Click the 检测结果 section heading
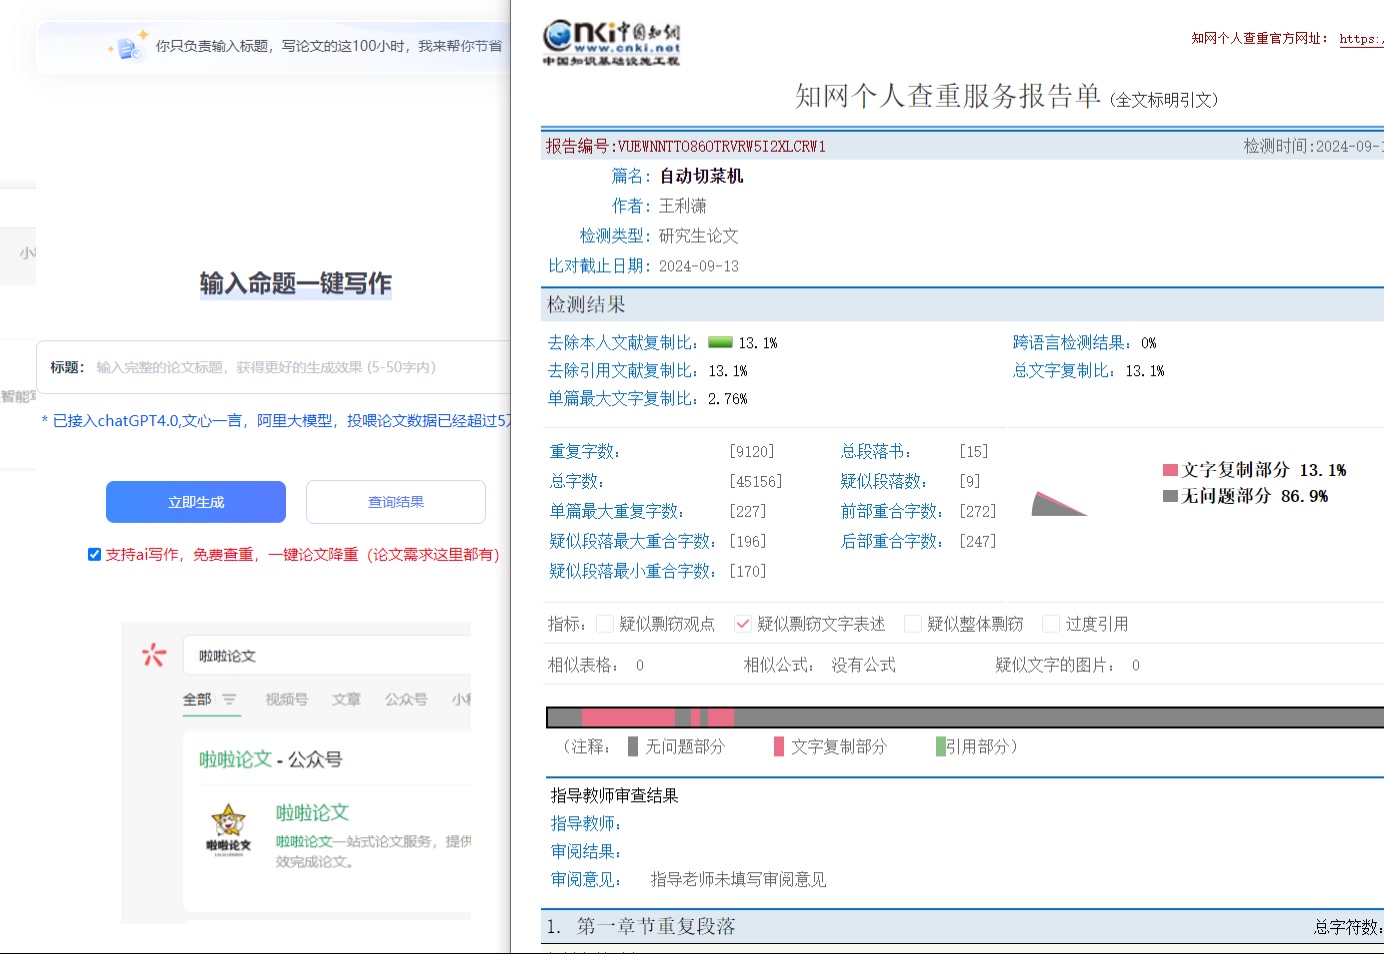This screenshot has height=954, width=1384. tap(586, 305)
